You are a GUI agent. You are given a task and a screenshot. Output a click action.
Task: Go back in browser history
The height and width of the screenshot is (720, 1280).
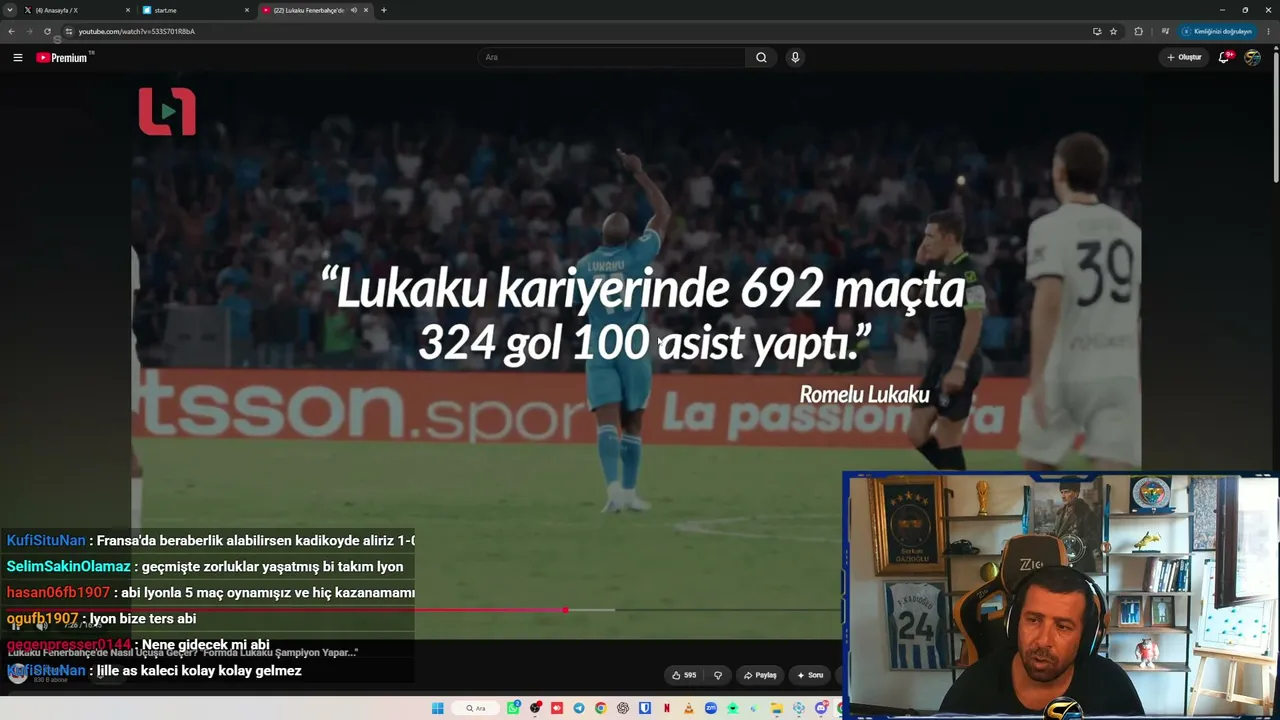[11, 31]
